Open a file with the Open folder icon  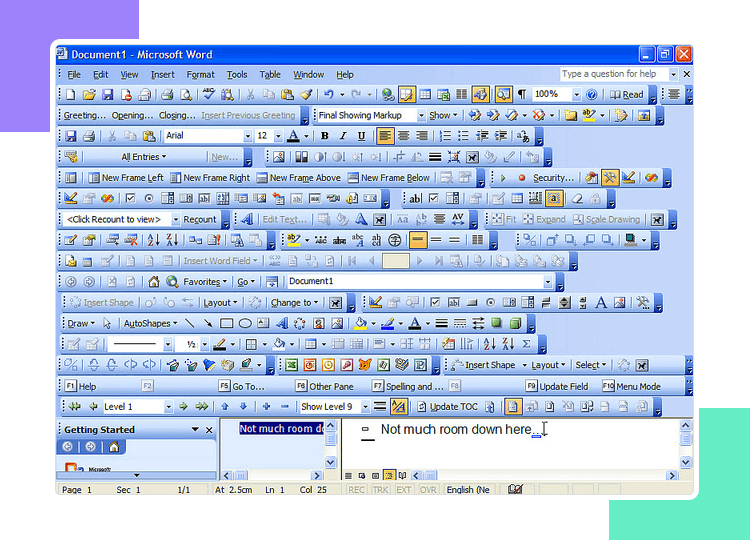click(89, 95)
